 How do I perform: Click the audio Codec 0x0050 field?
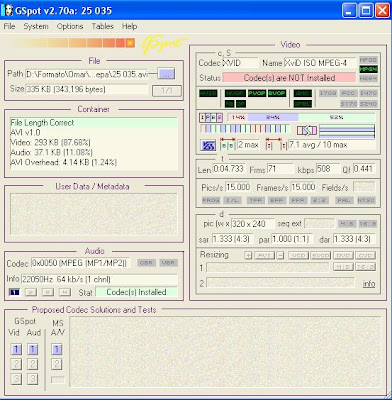(80, 263)
